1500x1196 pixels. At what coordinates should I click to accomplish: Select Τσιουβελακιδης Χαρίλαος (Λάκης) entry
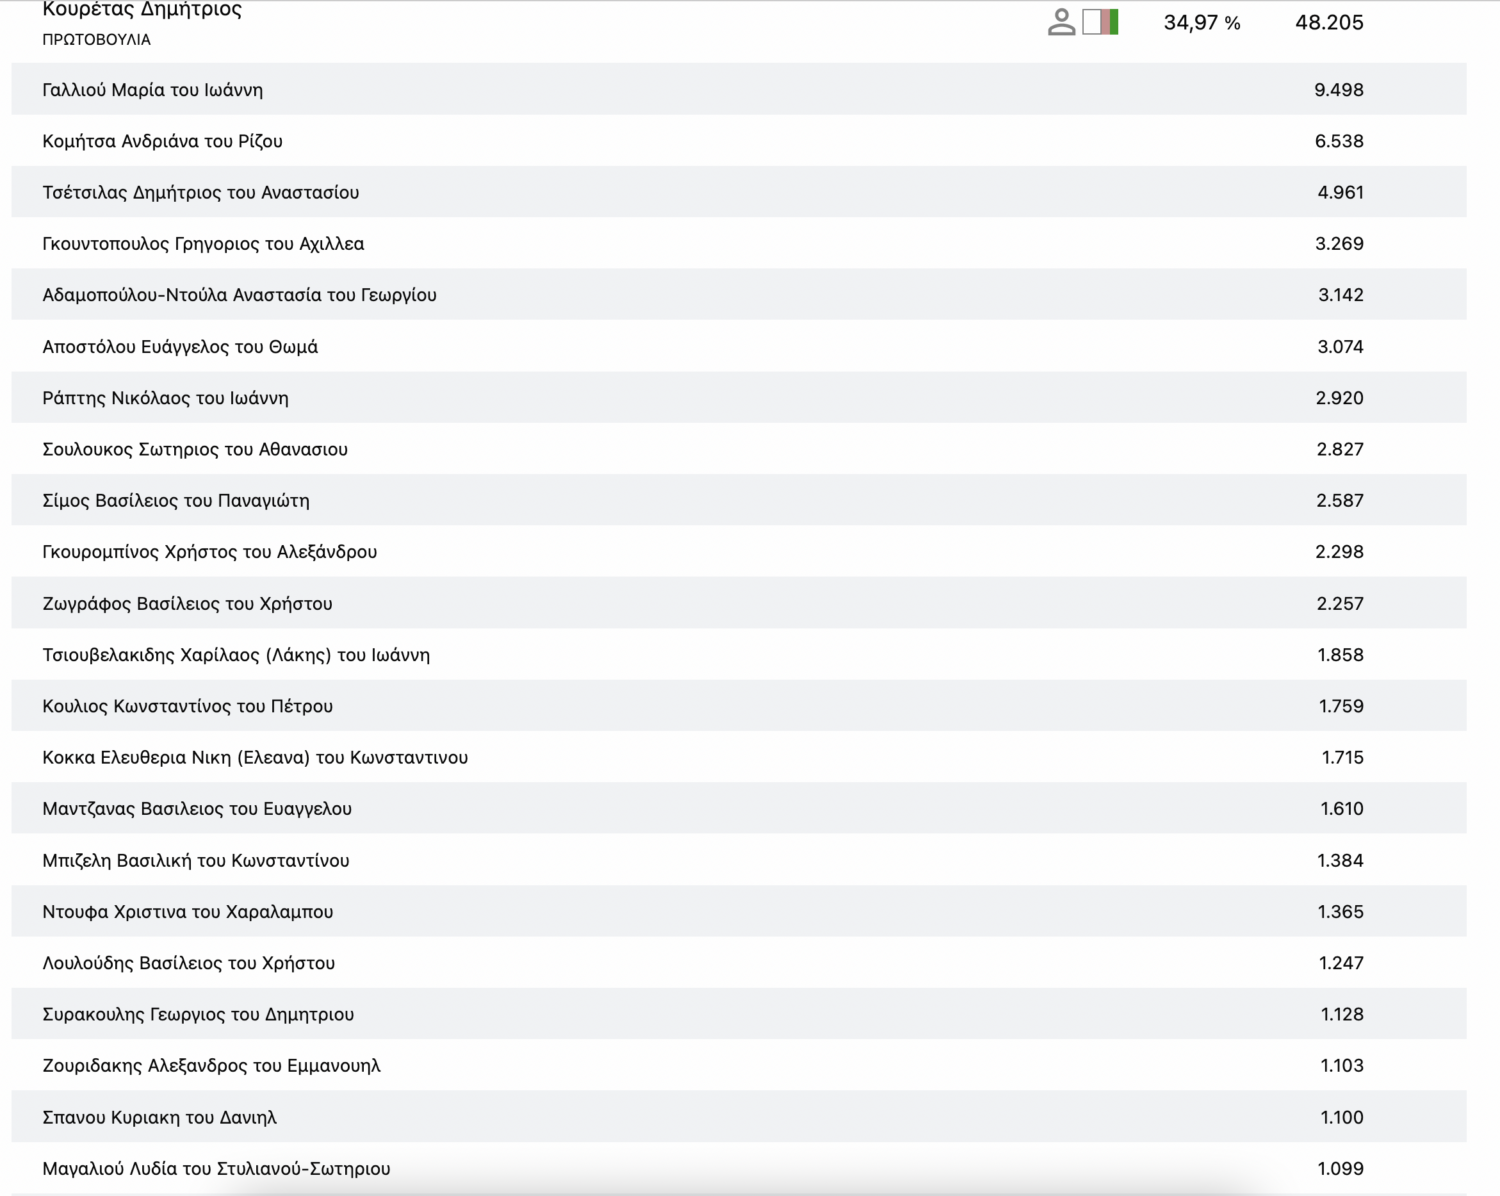pos(236,655)
